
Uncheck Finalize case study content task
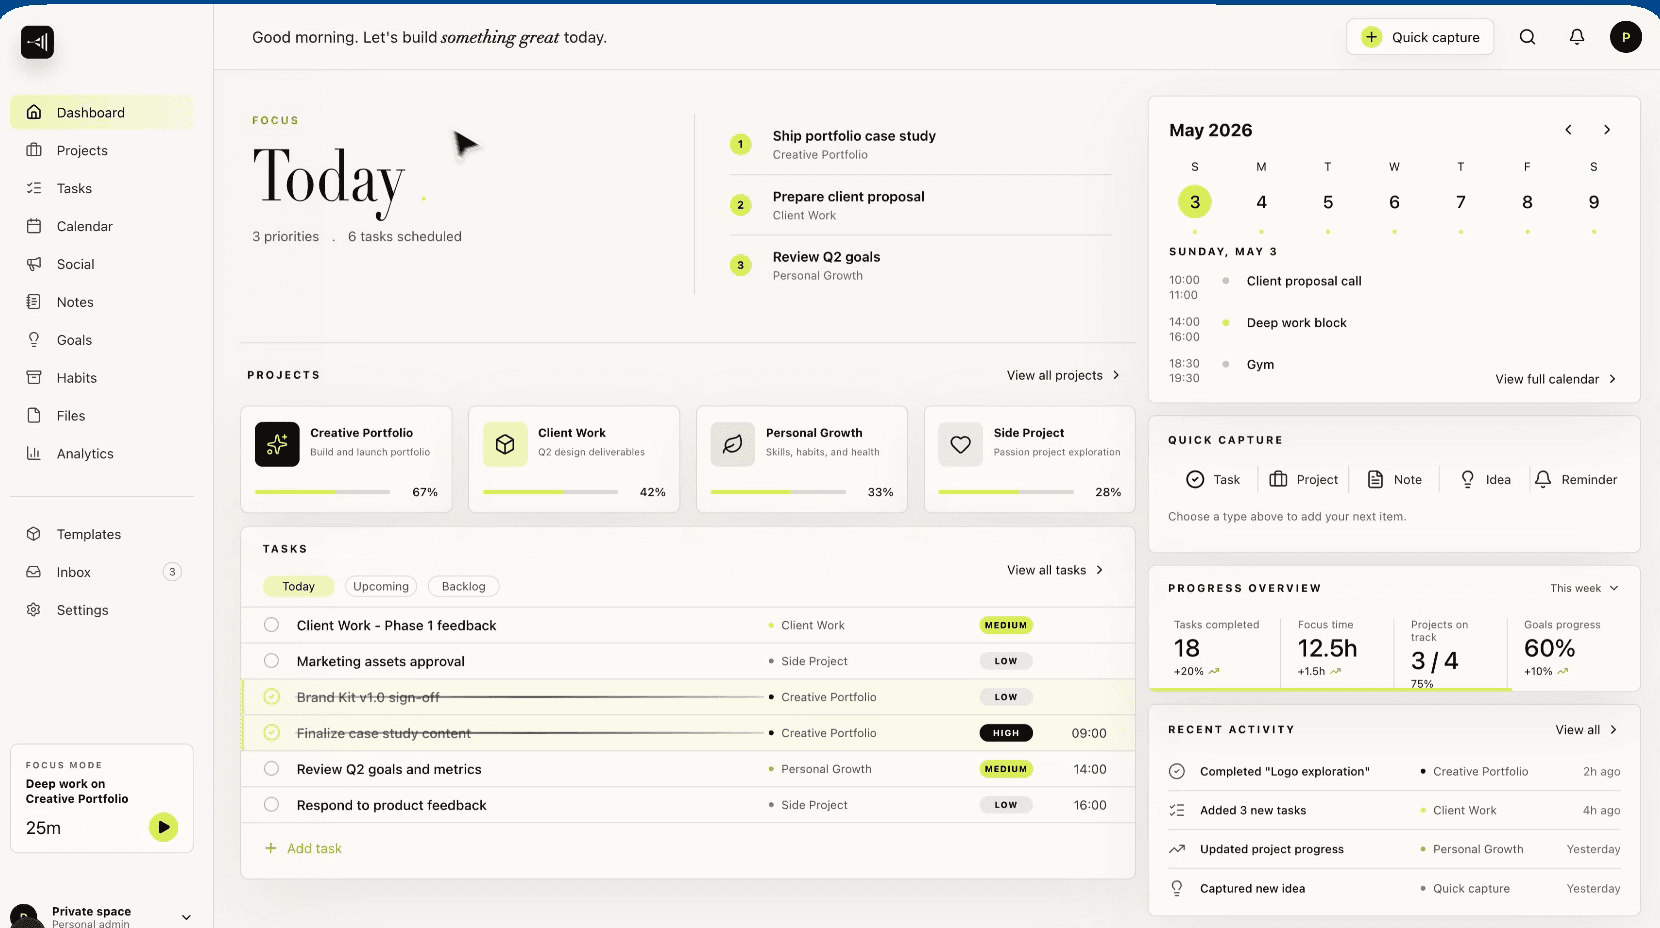[x=271, y=733]
